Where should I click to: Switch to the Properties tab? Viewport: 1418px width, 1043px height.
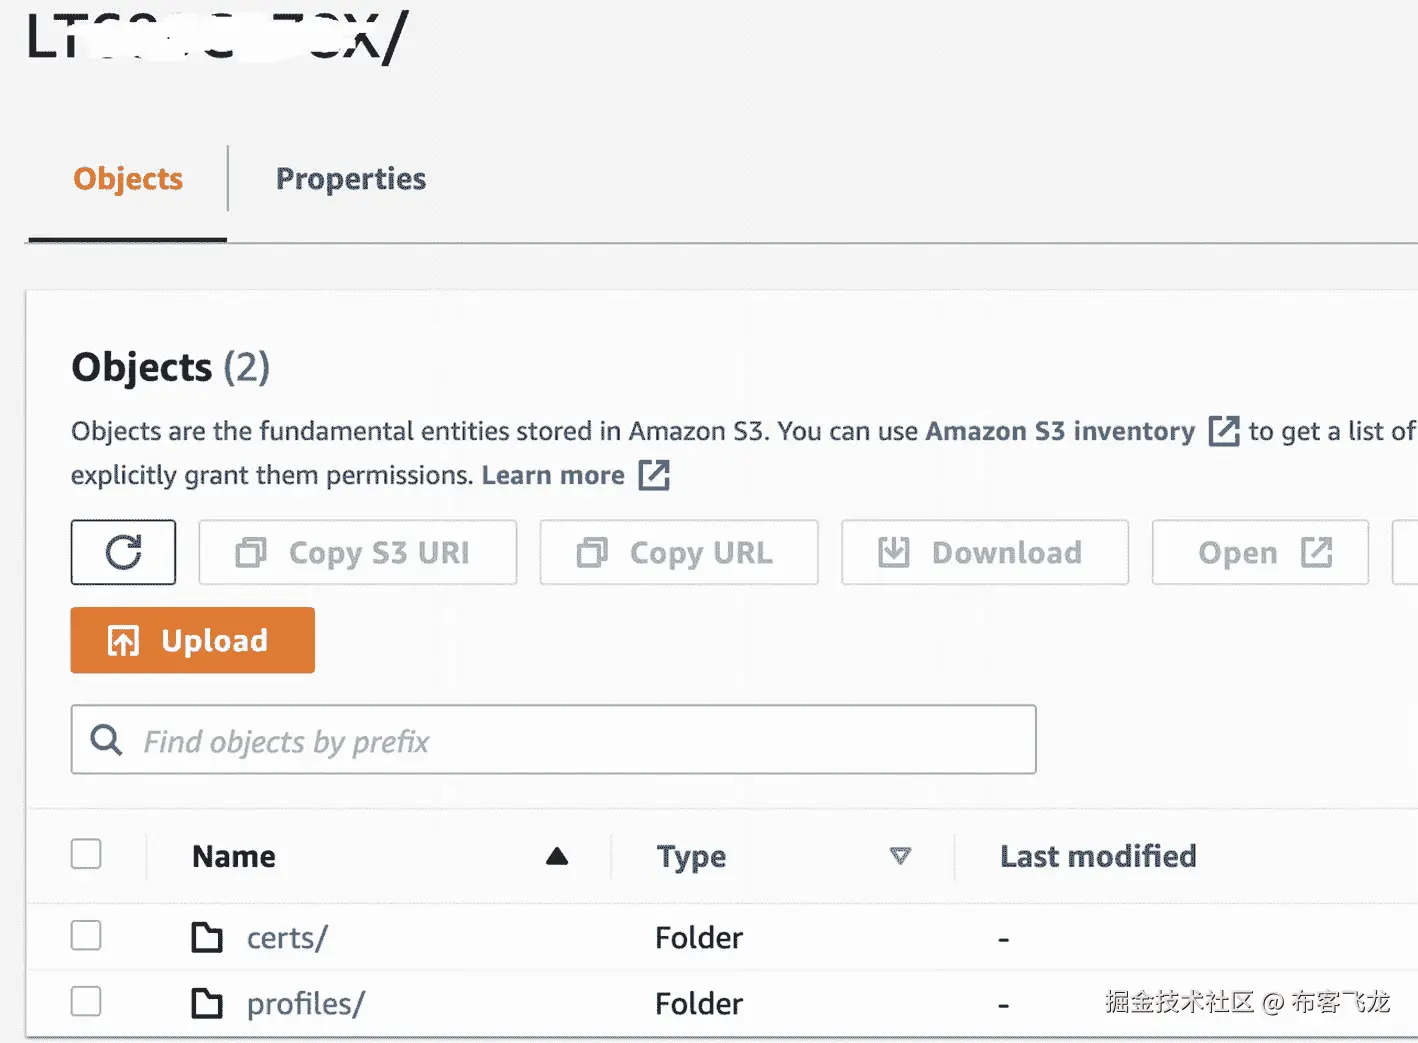(350, 179)
